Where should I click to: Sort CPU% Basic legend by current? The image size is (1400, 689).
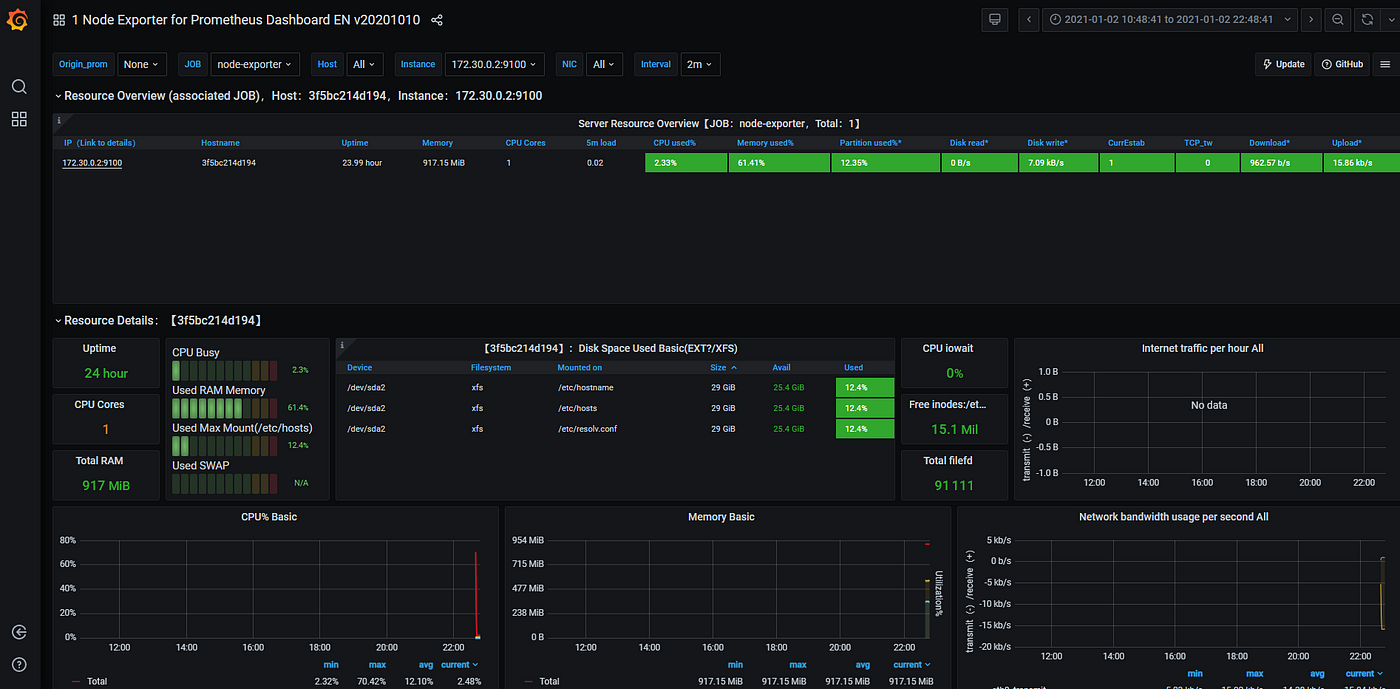(x=458, y=664)
